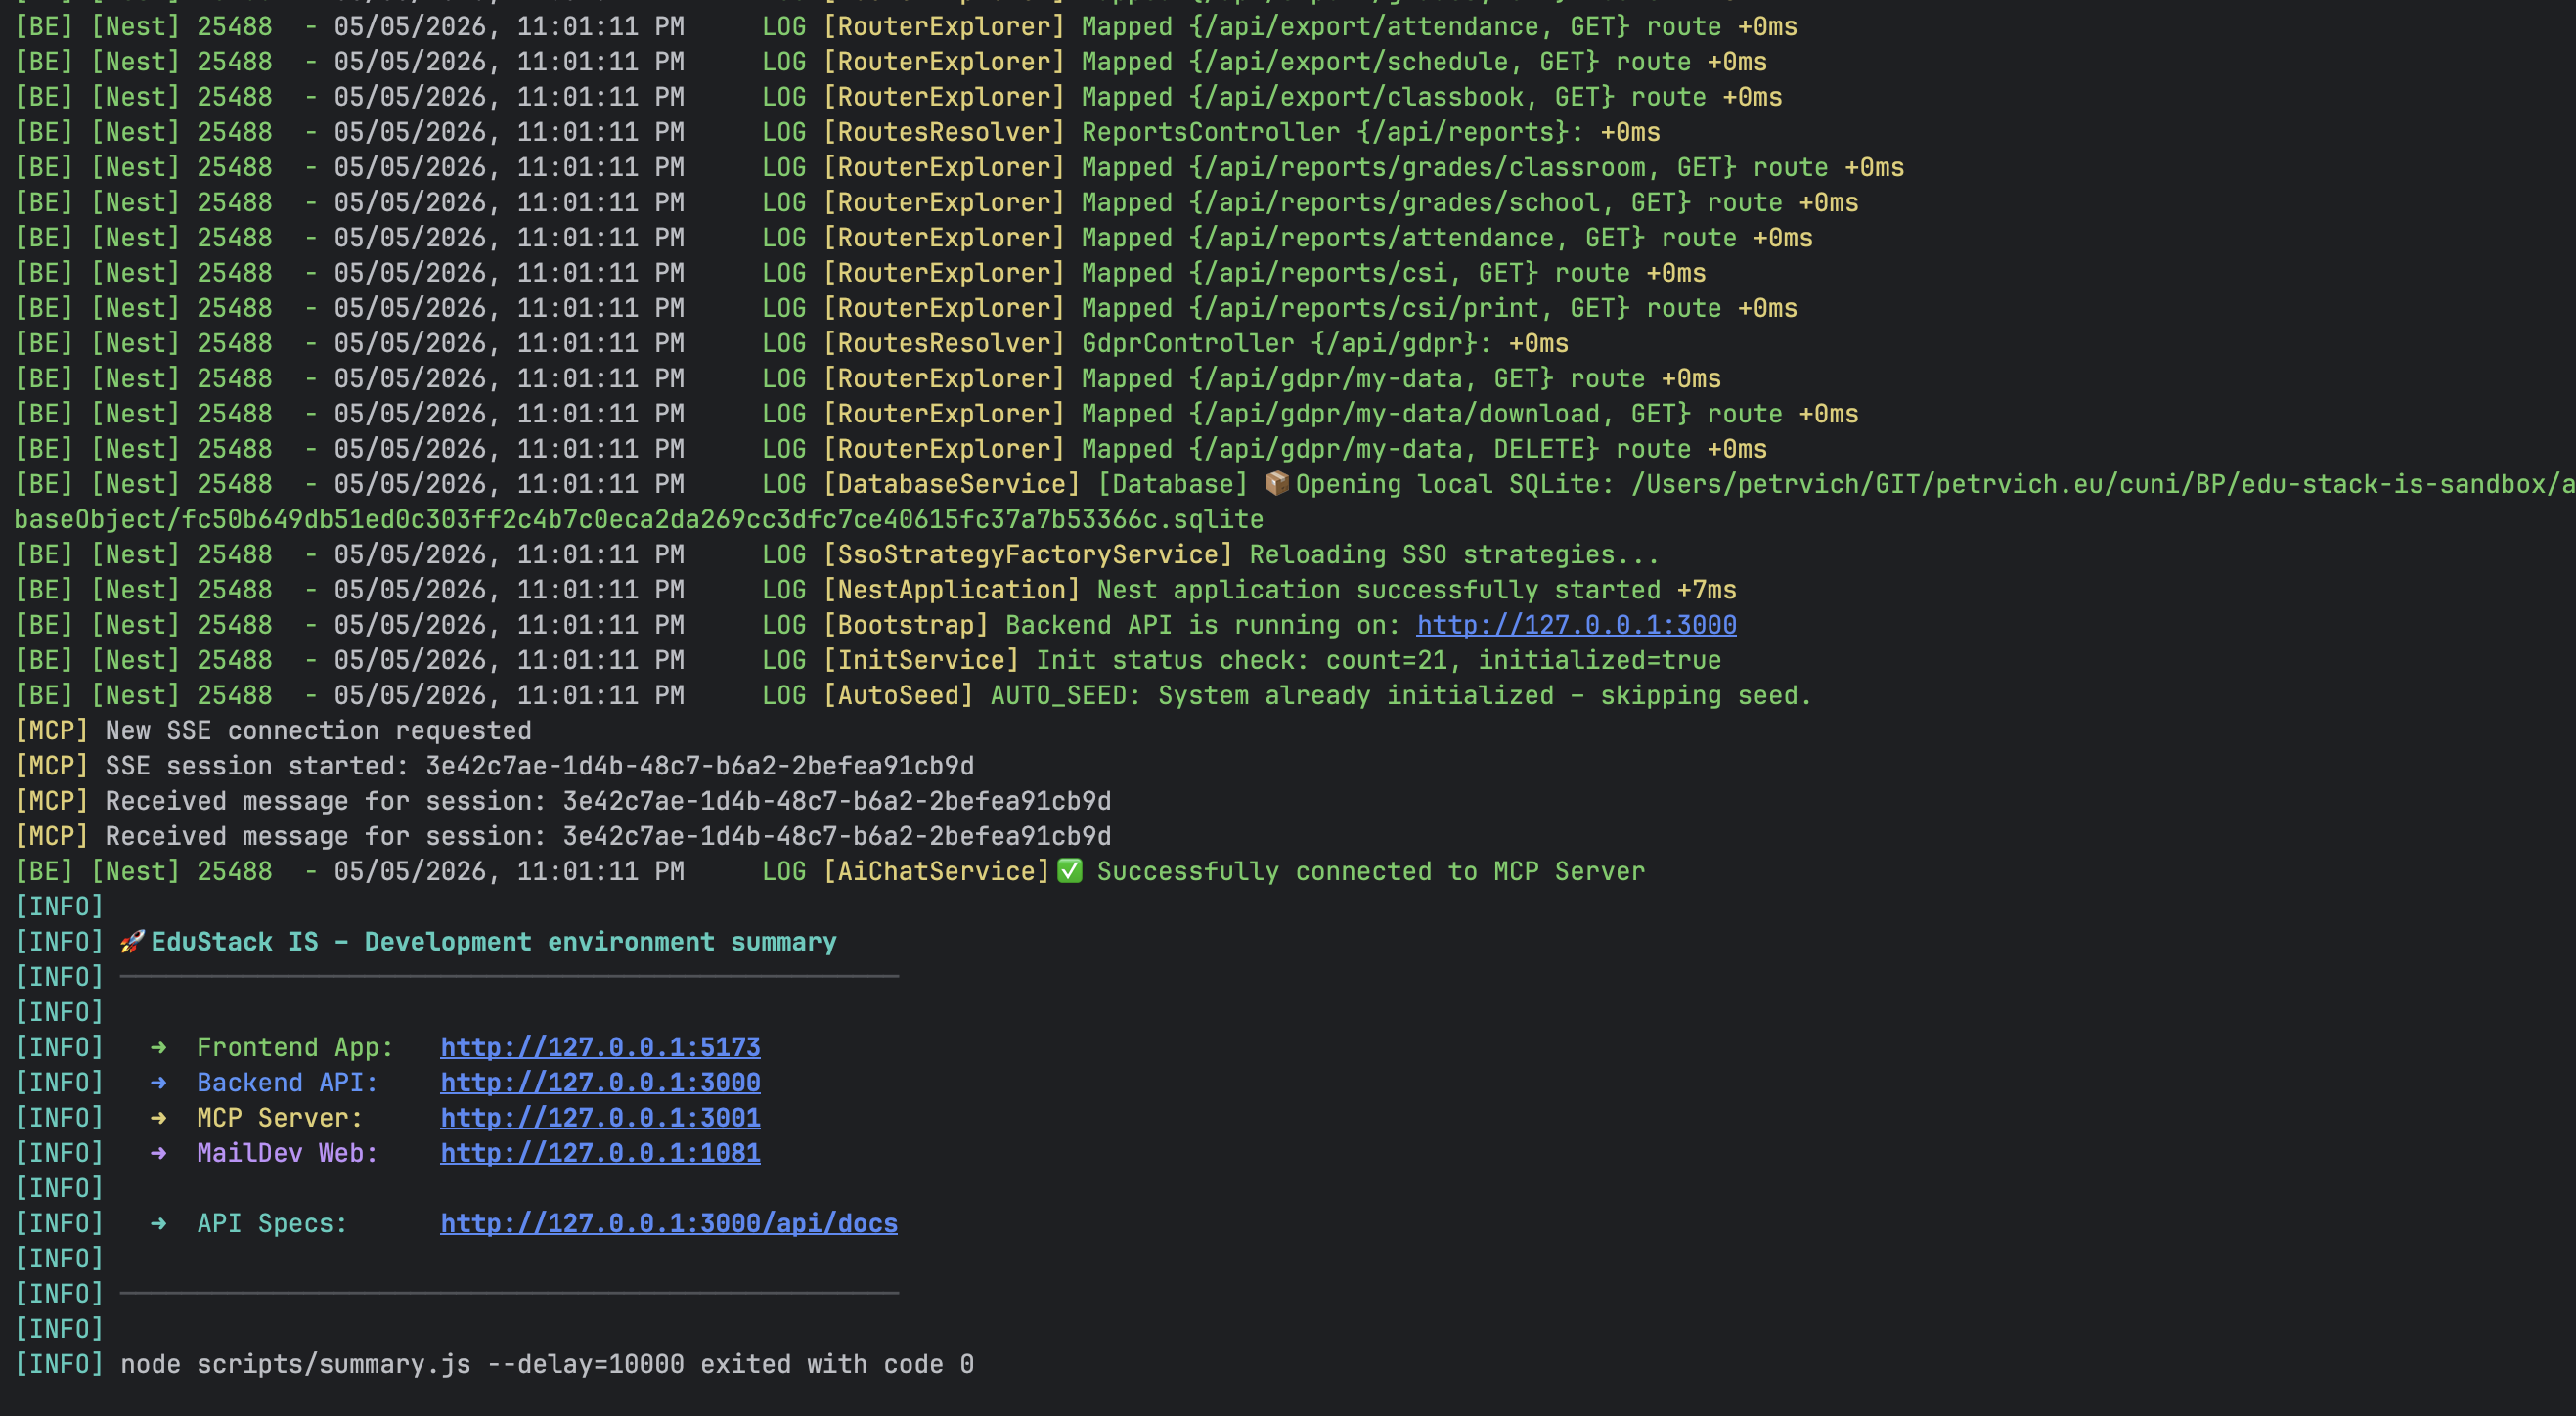Click the sqlite filename line starting with baseObject
This screenshot has width=2576, height=1416.
point(639,519)
